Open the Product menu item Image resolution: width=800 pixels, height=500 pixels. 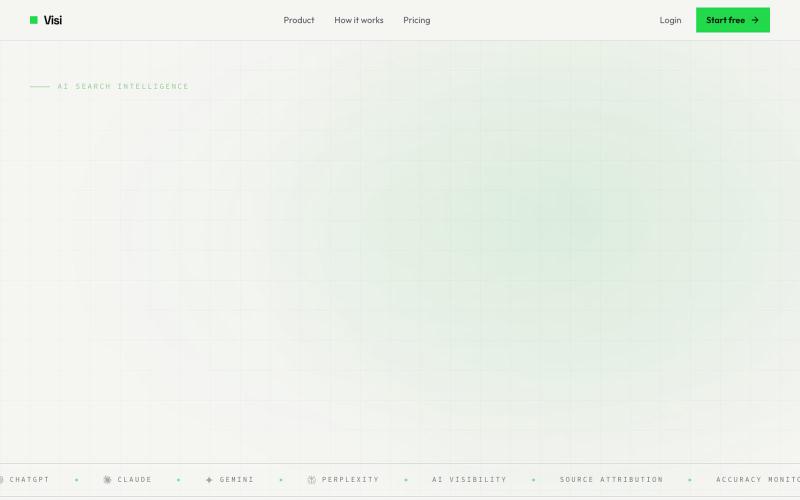tap(299, 20)
